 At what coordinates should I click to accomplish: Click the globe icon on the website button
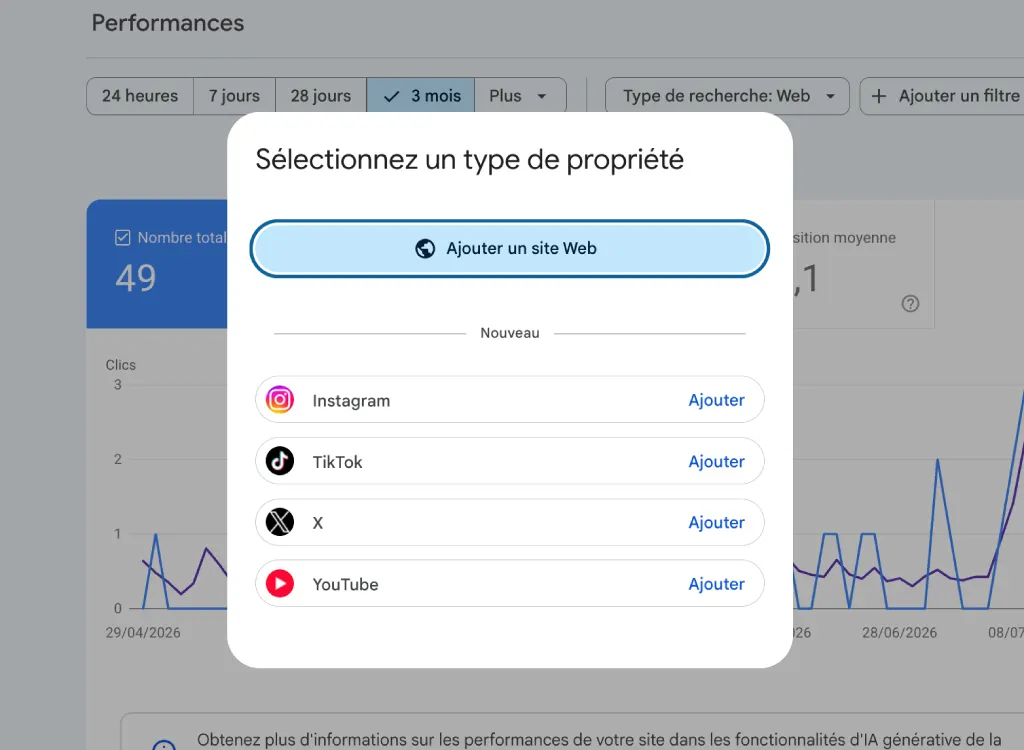tap(425, 248)
